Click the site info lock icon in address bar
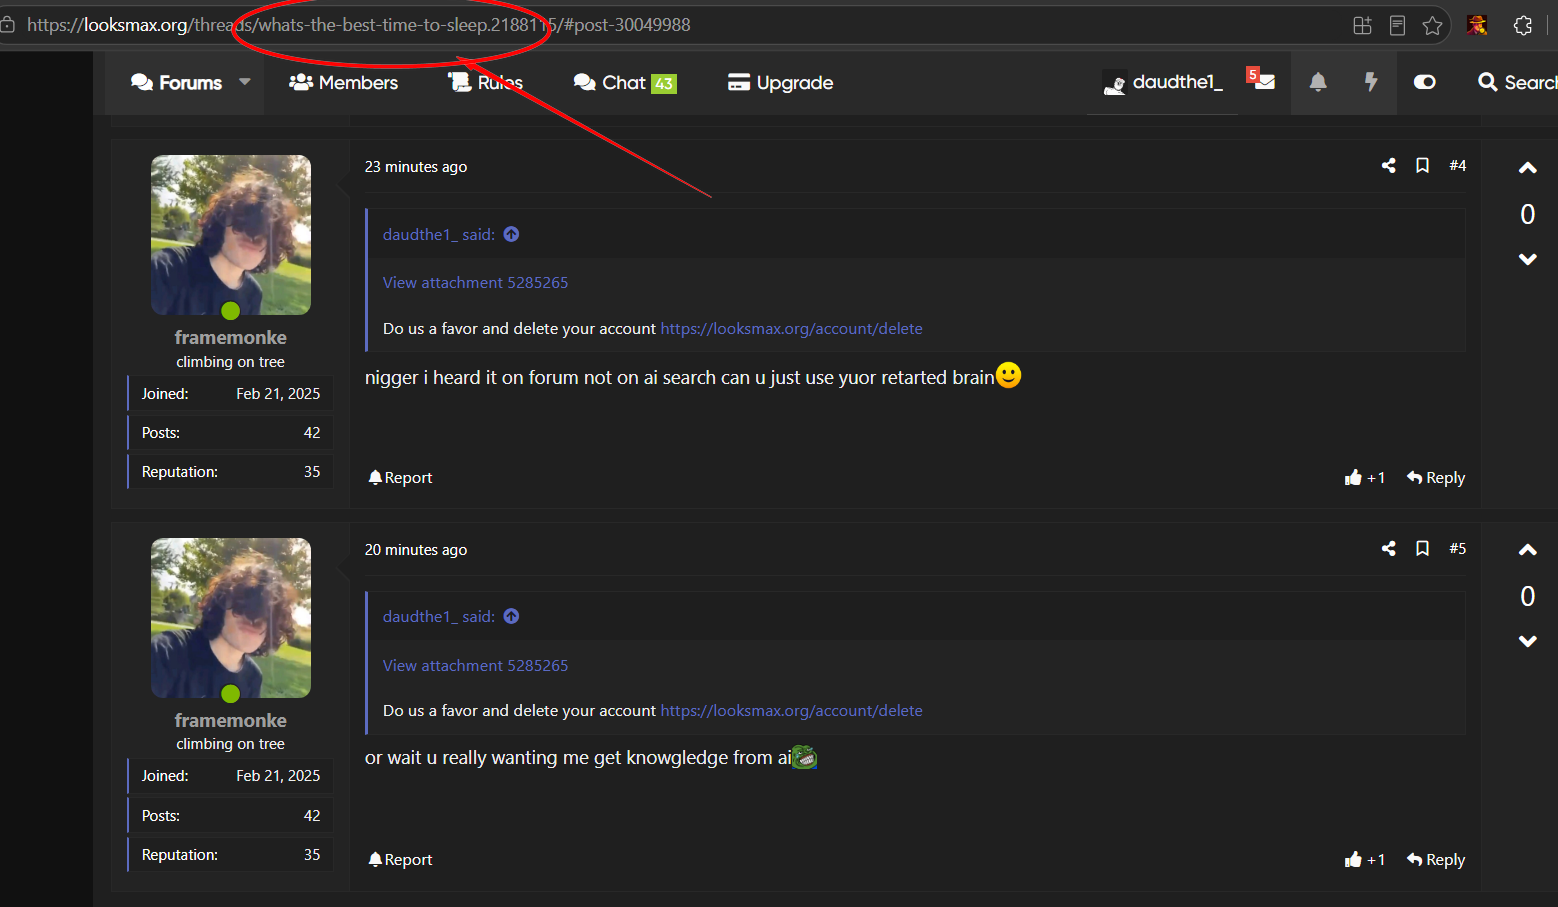The height and width of the screenshot is (907, 1558). click(x=7, y=25)
